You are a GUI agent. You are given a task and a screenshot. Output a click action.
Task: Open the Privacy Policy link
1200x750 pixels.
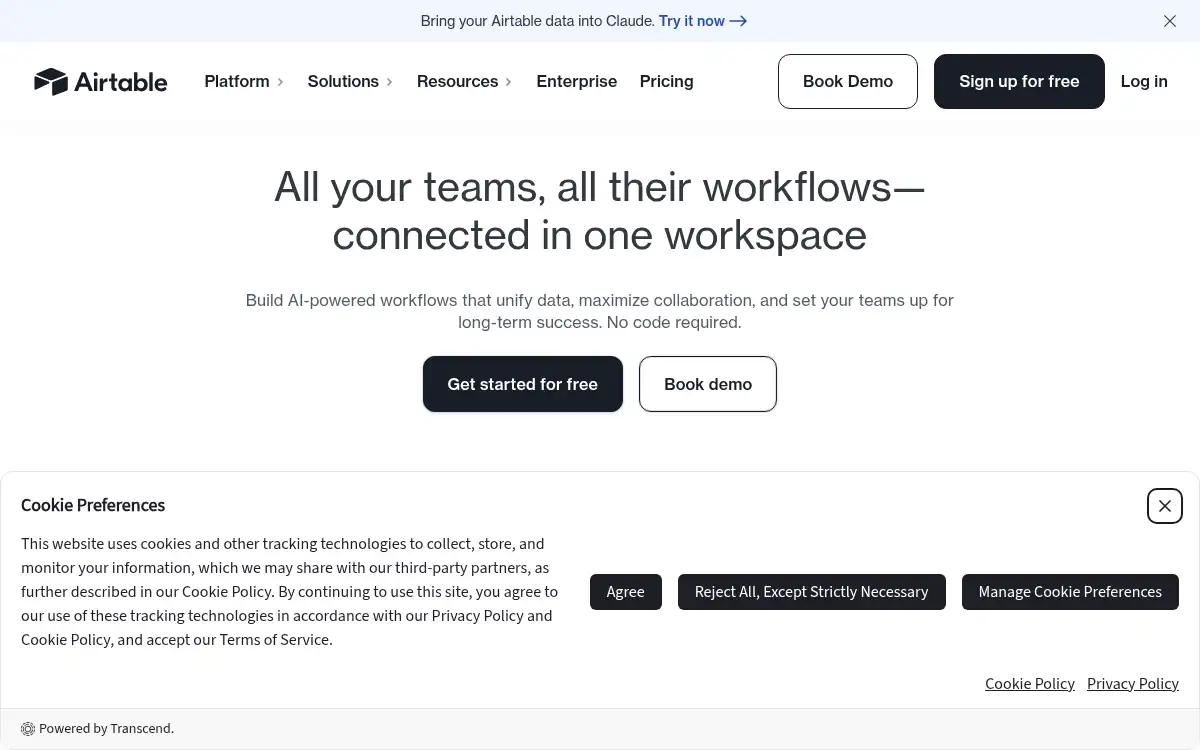coord(1133,684)
